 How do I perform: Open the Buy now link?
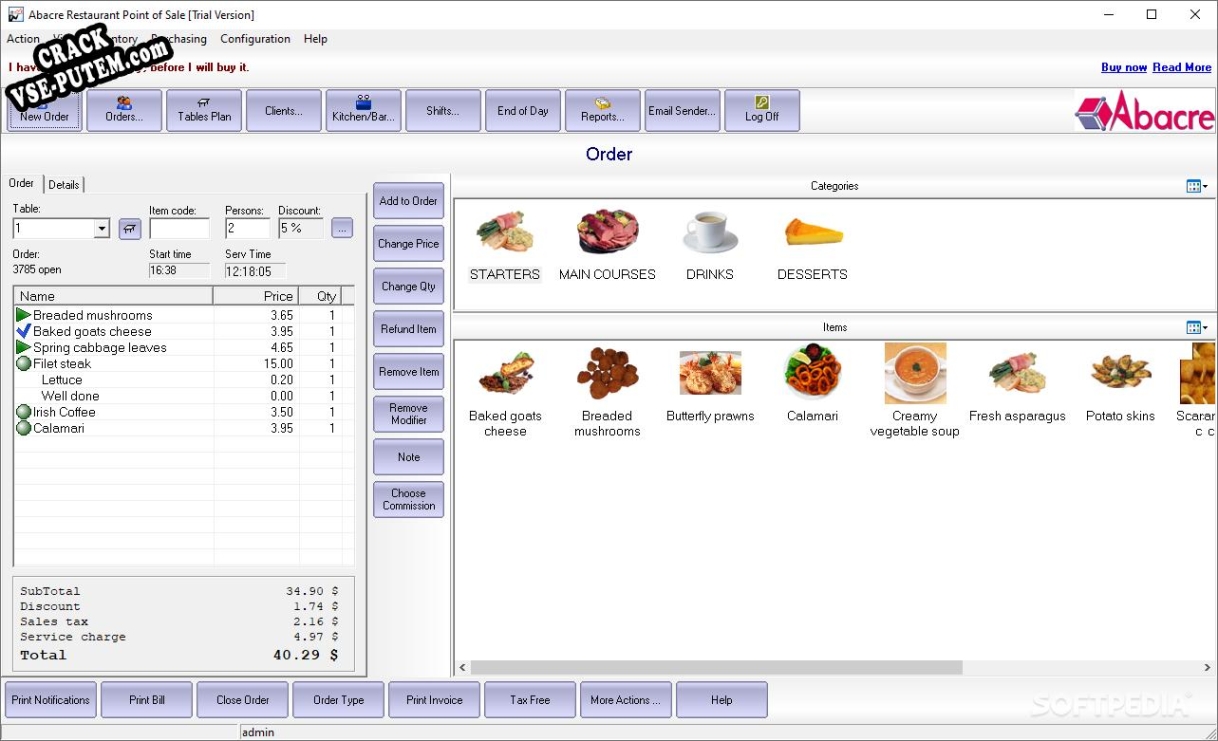(1124, 67)
